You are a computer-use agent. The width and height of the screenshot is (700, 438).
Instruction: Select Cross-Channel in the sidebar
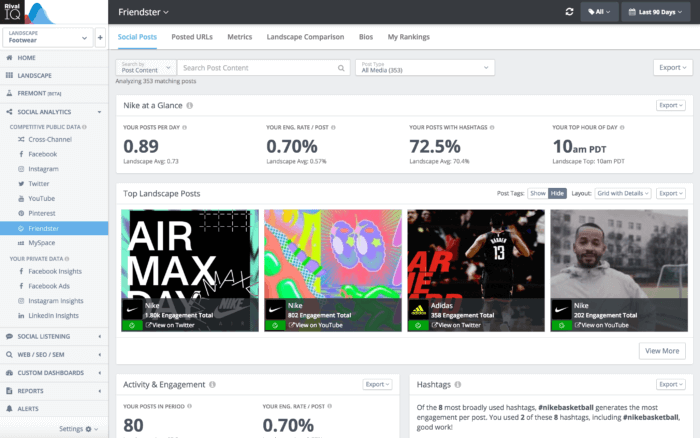coord(50,139)
